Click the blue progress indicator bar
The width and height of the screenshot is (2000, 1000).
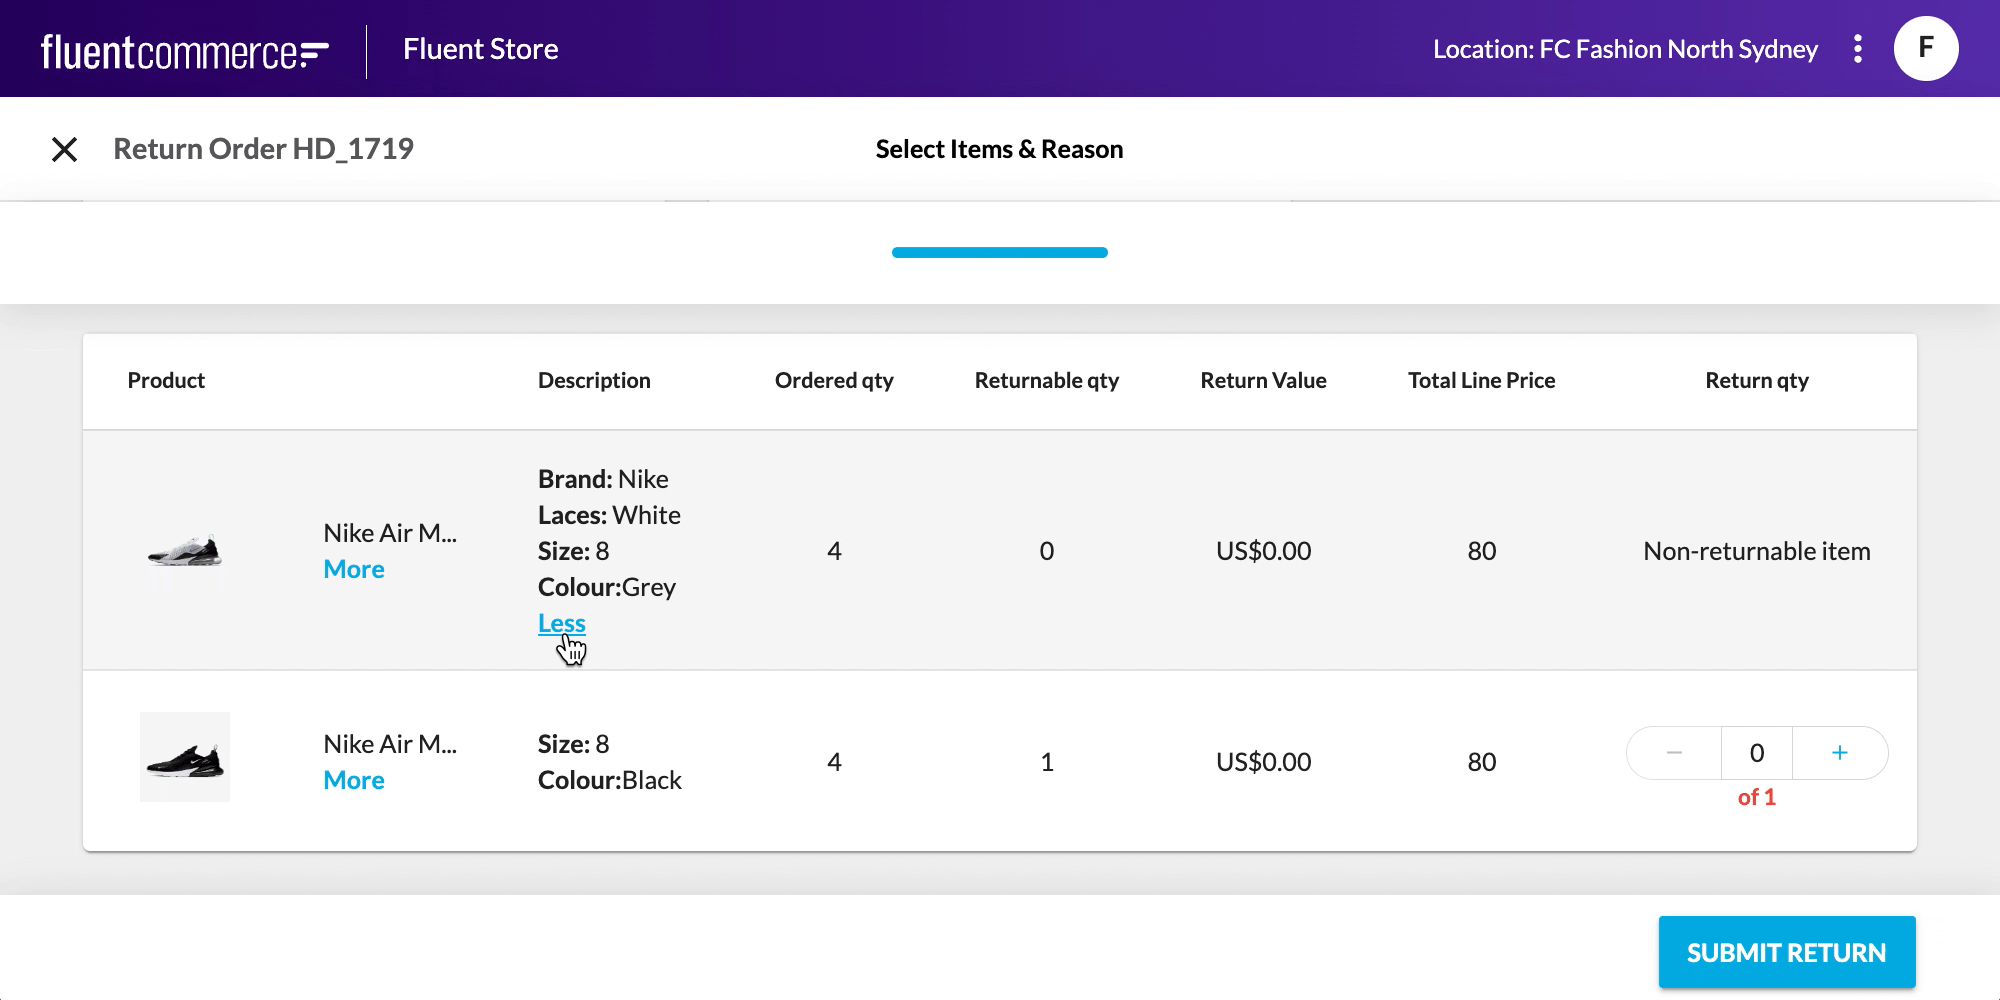pos(999,252)
